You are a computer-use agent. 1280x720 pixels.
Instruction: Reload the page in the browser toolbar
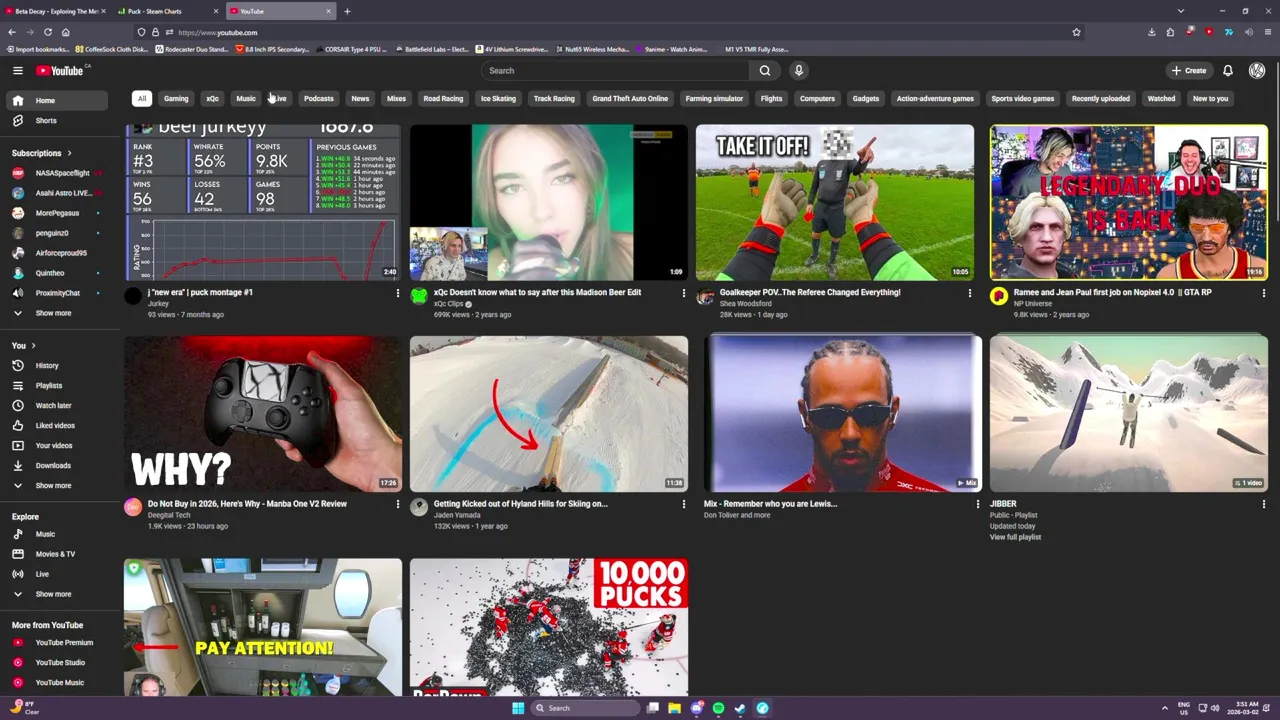[x=47, y=32]
